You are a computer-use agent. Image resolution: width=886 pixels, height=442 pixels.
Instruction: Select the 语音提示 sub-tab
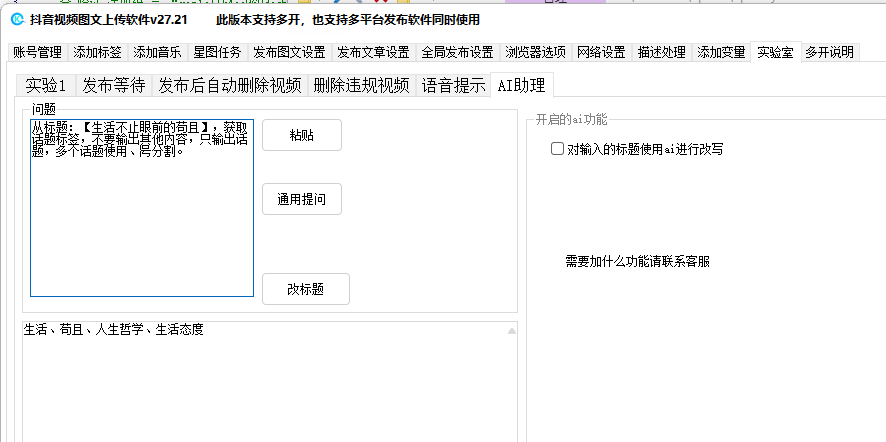pyautogui.click(x=453, y=85)
